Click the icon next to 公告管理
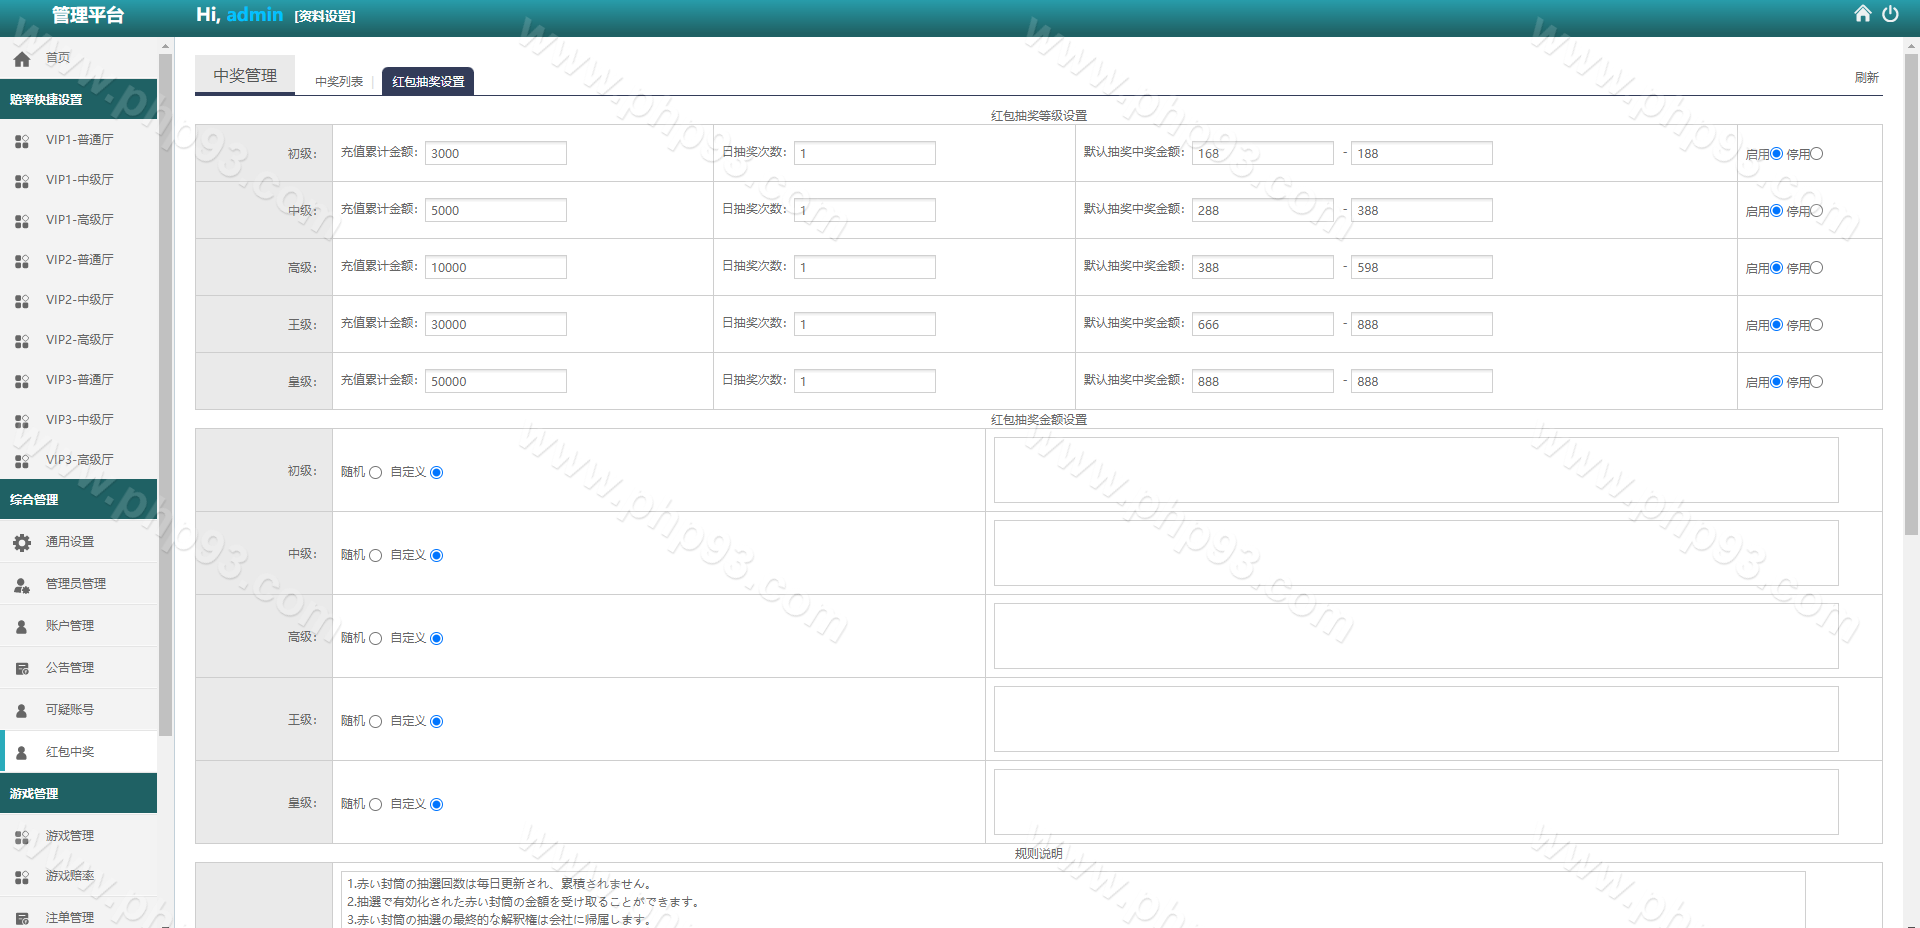1920x928 pixels. 22,668
